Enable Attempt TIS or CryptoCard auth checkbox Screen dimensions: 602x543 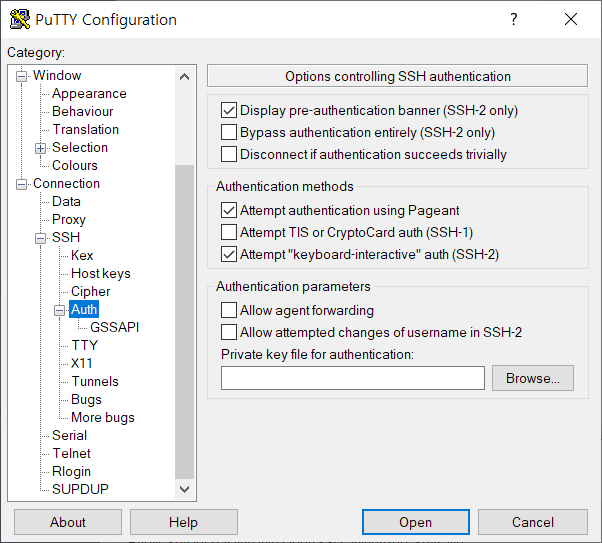click(228, 232)
